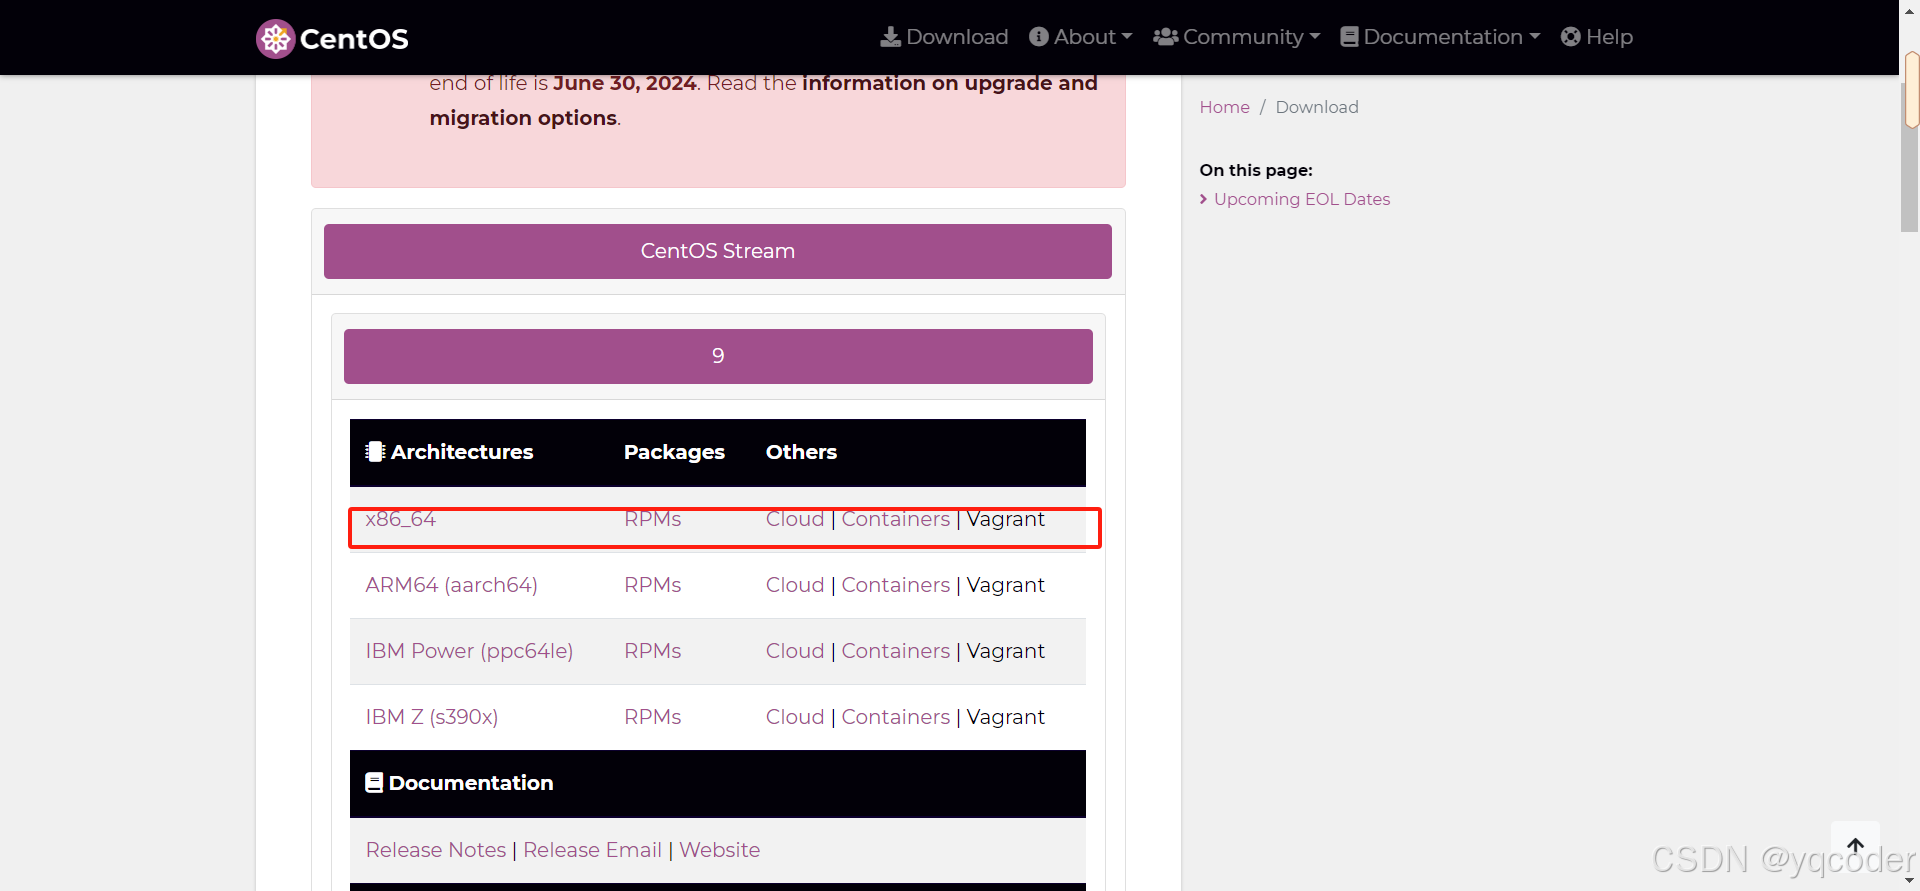Open Containers link in IBM Z row
Screen dimensions: 1920x891
click(x=896, y=717)
